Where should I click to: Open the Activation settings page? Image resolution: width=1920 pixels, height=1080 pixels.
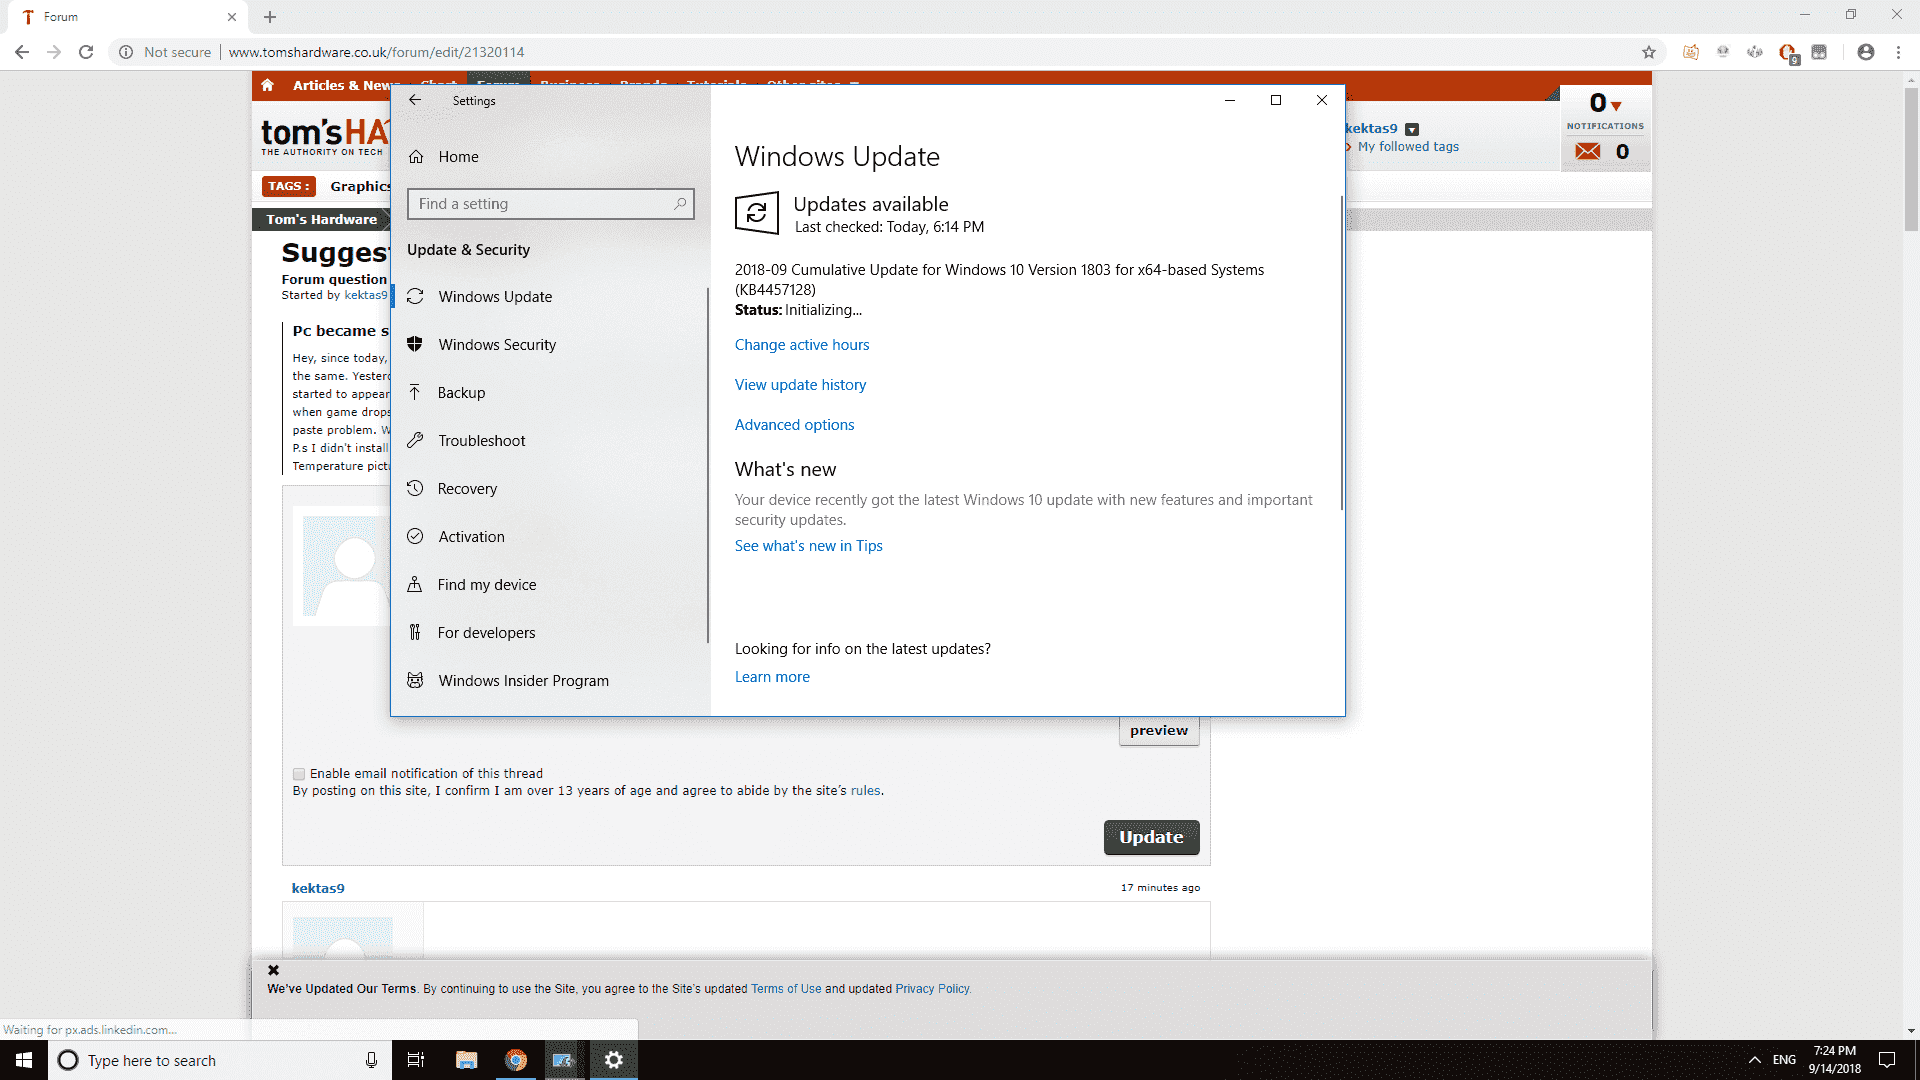coord(550,537)
